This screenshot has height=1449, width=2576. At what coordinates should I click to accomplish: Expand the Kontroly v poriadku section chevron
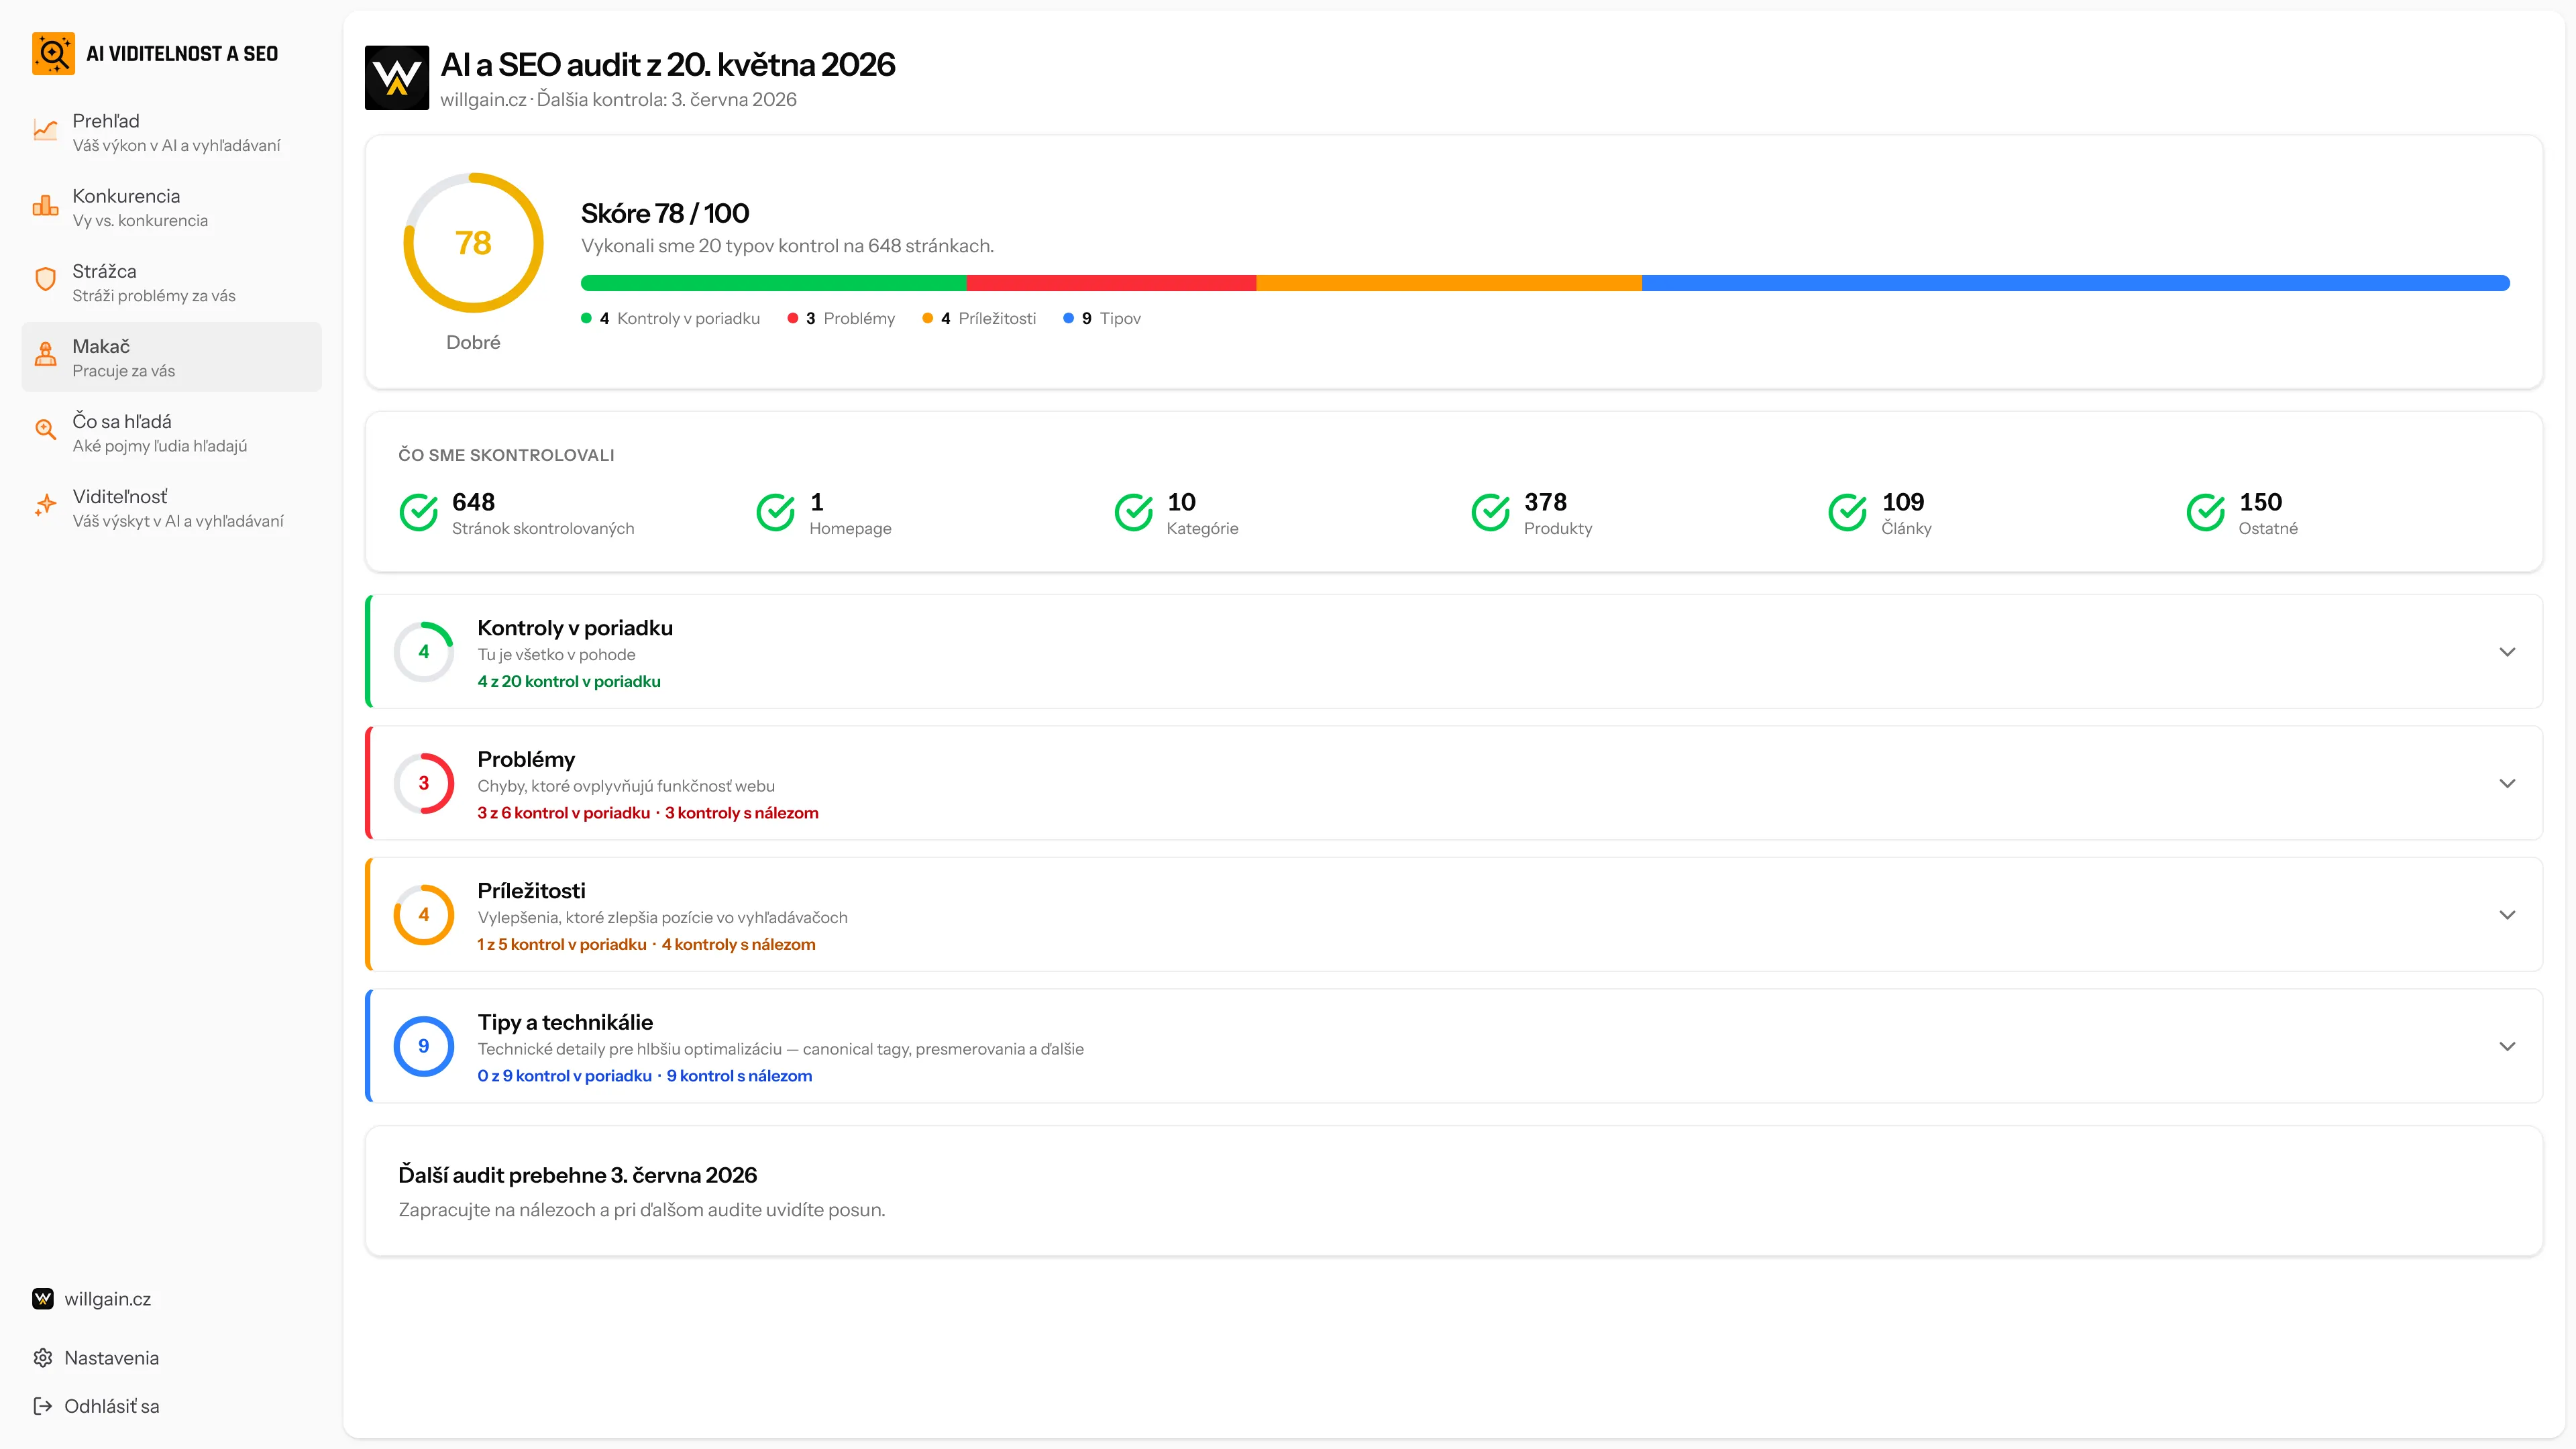click(x=2507, y=652)
